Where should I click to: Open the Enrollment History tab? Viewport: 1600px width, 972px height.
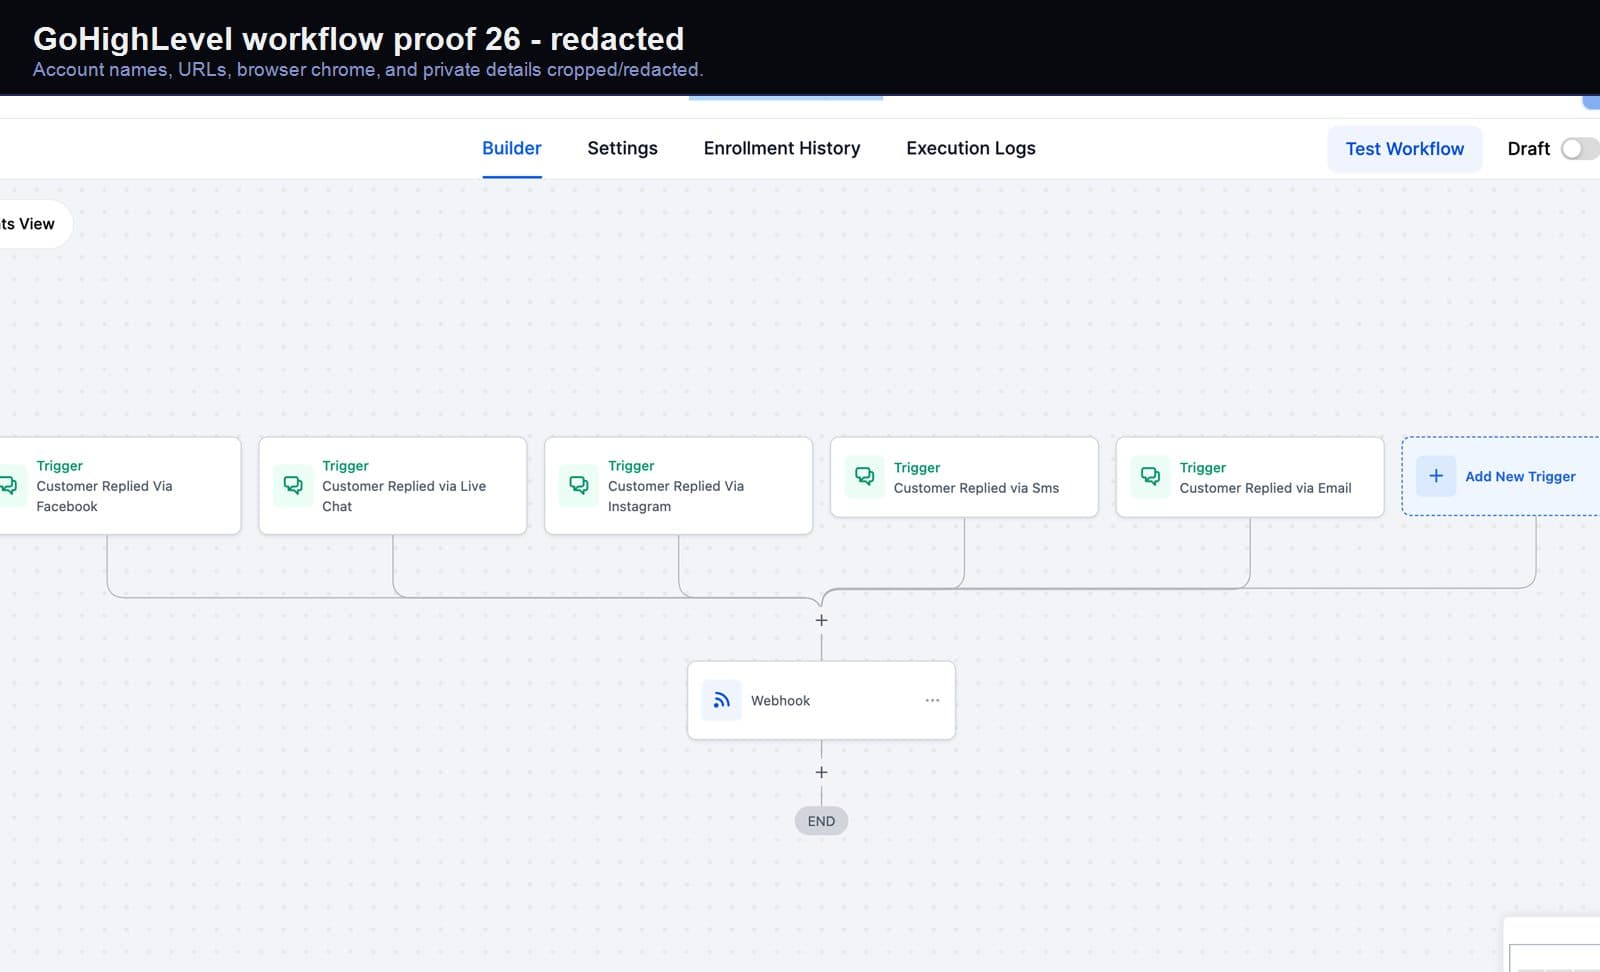point(781,148)
